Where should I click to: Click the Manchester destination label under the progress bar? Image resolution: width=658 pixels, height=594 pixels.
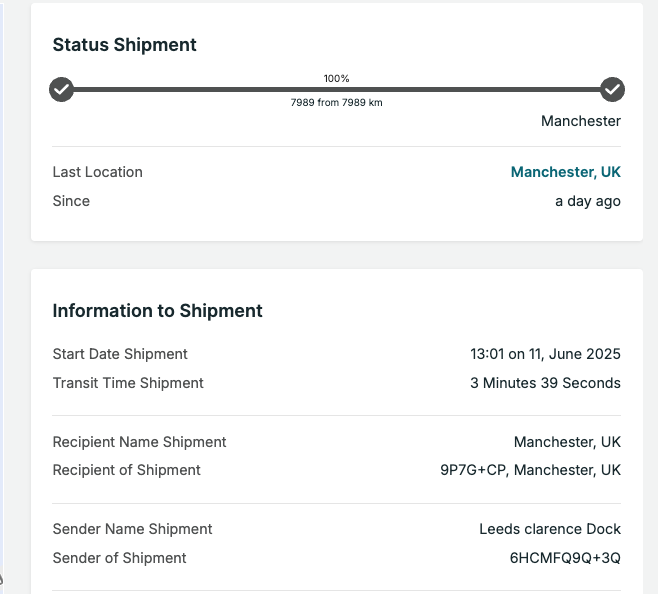[581, 121]
